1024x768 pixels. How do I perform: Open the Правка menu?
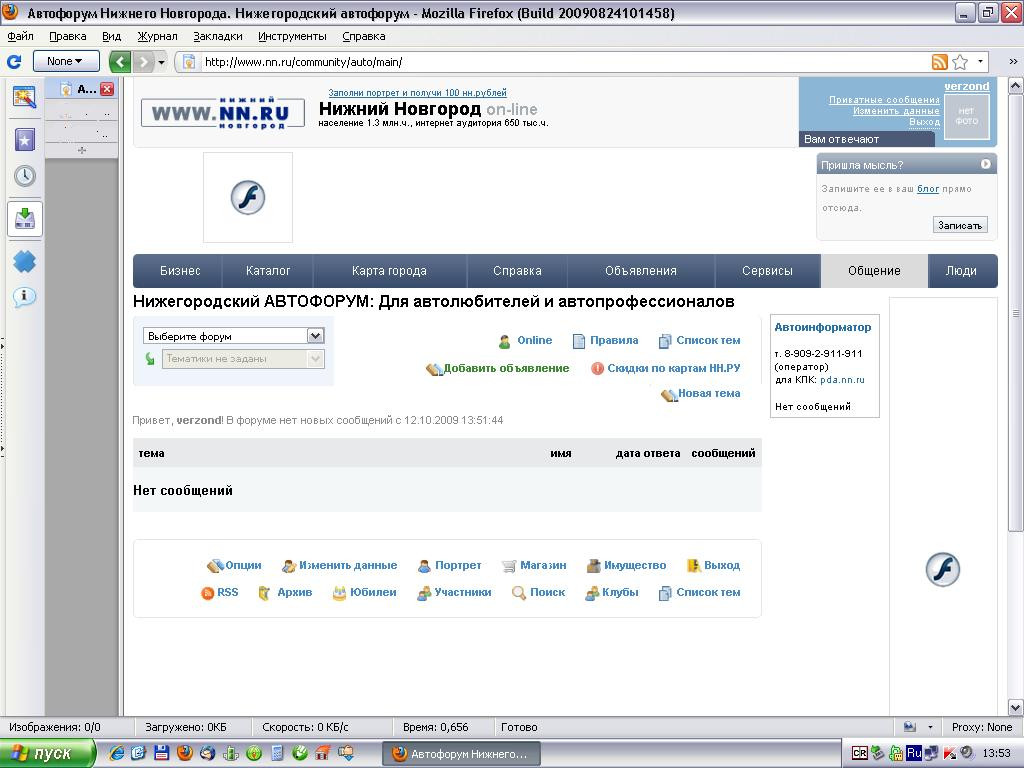point(67,37)
